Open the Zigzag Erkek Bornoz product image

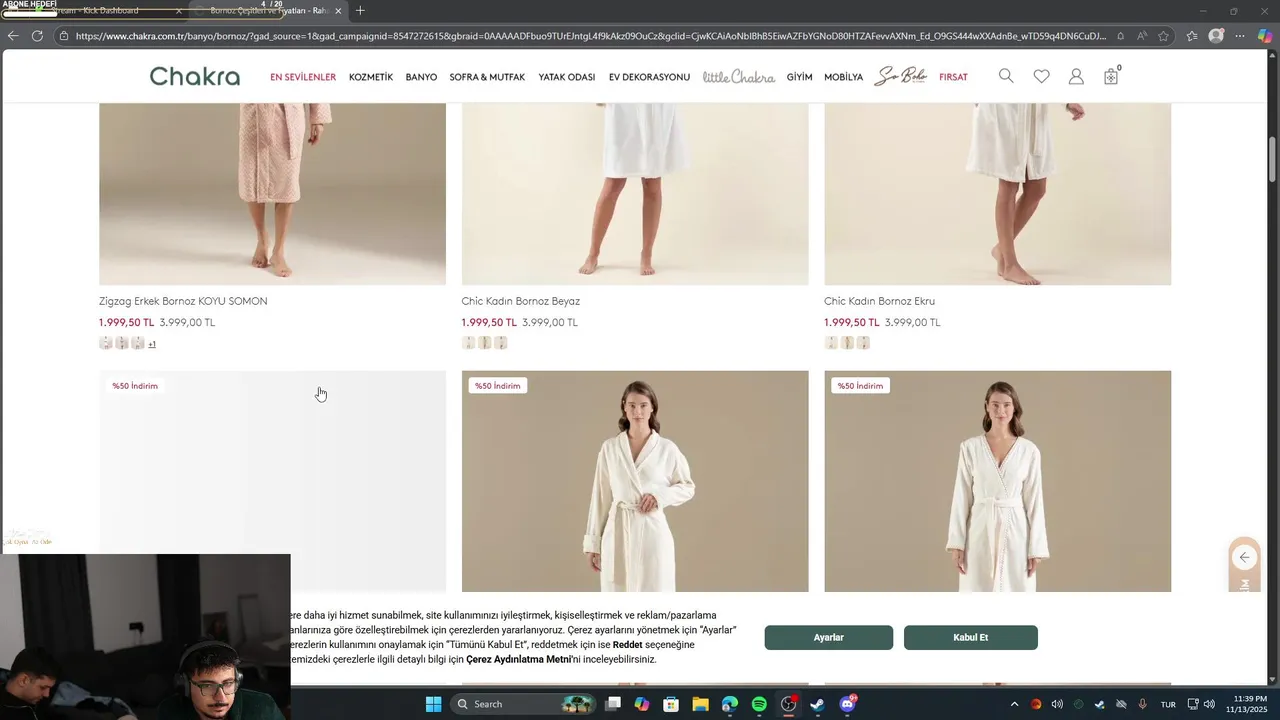pos(272,193)
